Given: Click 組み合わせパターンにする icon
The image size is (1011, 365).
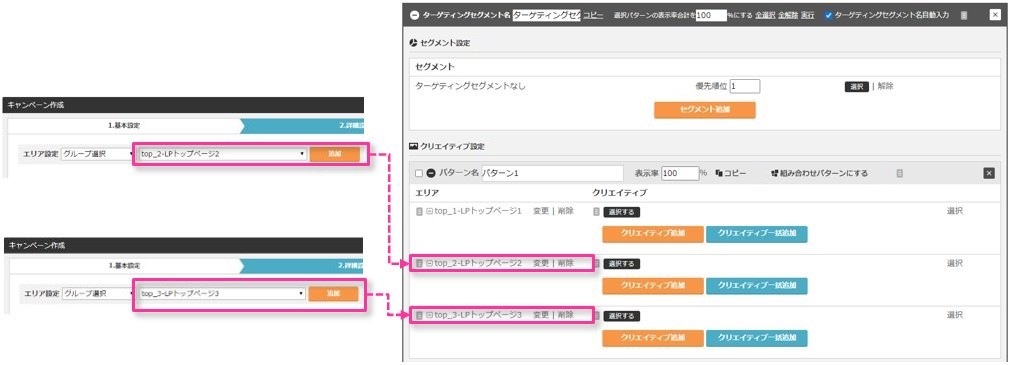Looking at the screenshot, I should coord(775,173).
